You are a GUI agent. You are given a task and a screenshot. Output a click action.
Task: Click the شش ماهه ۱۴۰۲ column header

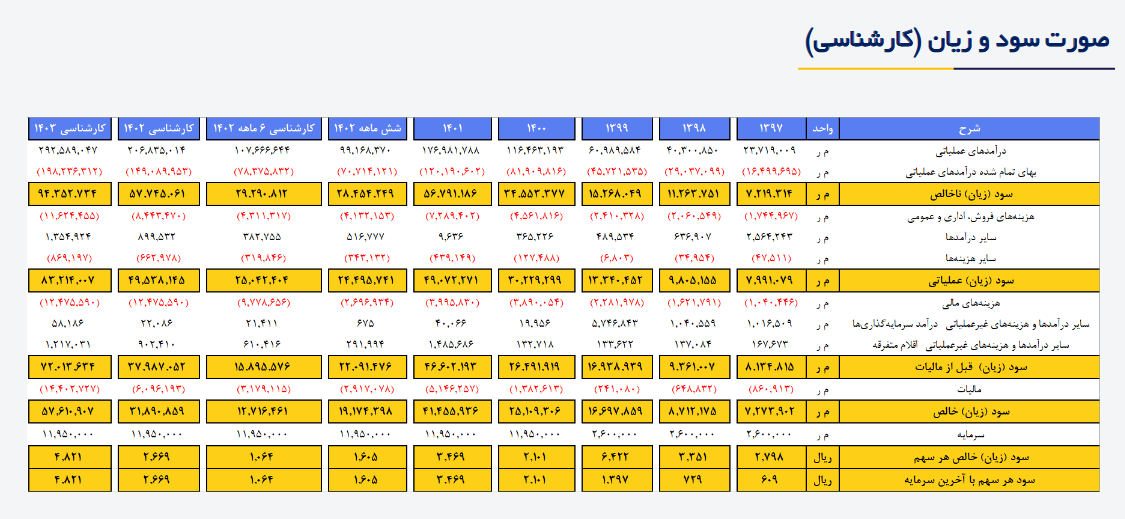point(367,128)
